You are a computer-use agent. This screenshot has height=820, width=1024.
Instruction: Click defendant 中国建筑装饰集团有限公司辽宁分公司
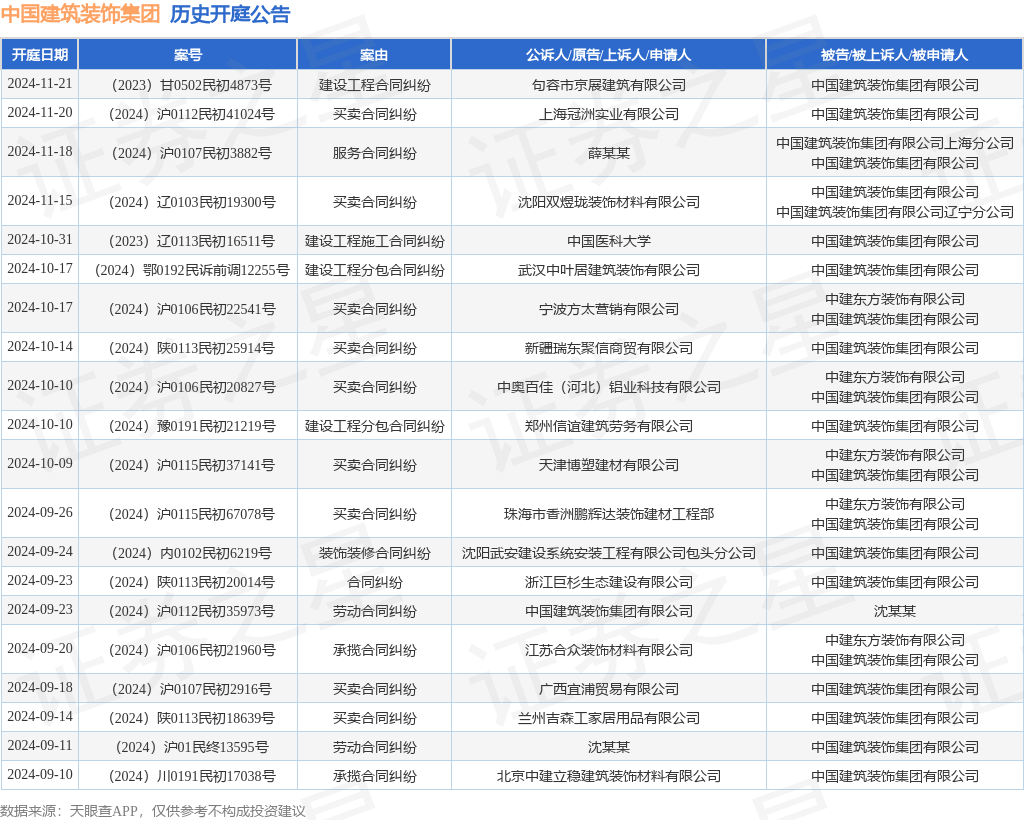pos(895,212)
